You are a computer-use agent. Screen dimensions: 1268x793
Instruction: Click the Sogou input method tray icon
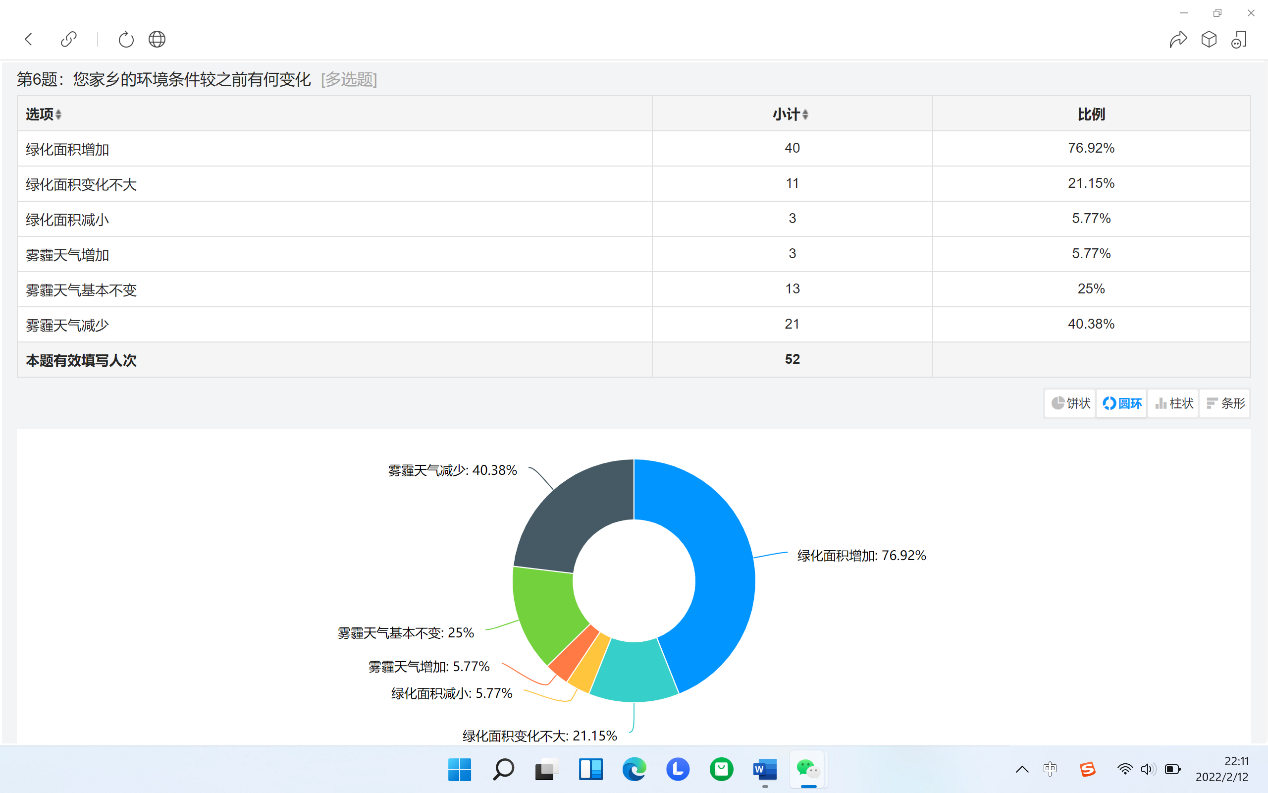[1087, 769]
